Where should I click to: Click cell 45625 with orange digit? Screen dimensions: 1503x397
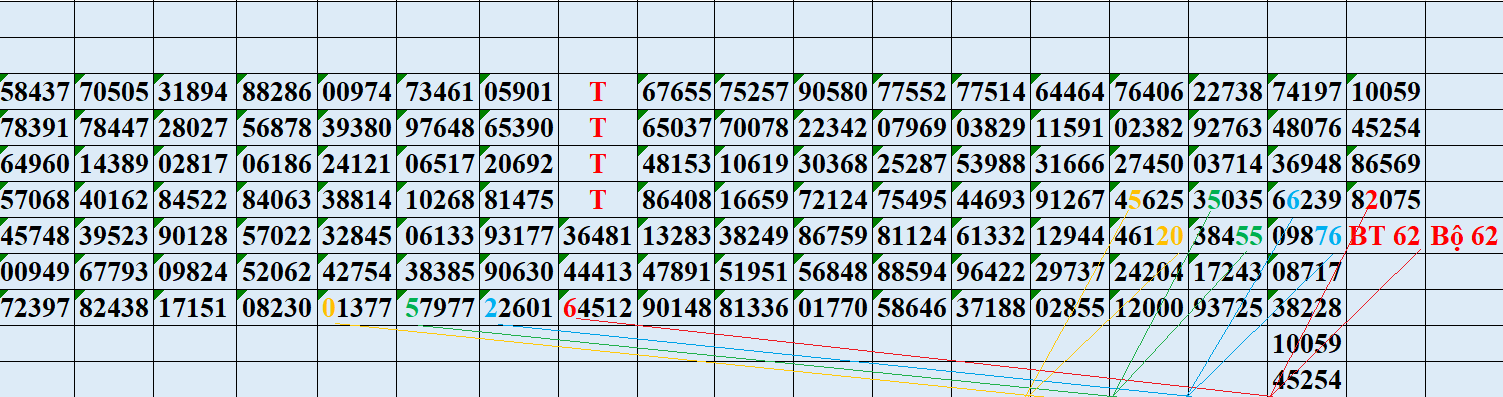1149,200
